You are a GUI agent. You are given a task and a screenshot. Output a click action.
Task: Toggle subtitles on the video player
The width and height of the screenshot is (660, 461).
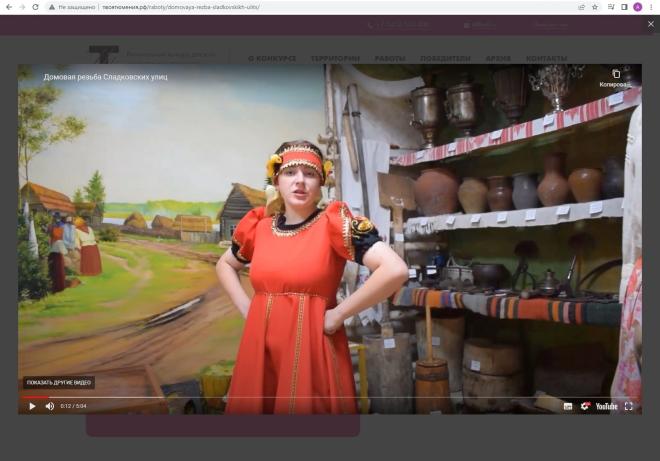coord(568,406)
